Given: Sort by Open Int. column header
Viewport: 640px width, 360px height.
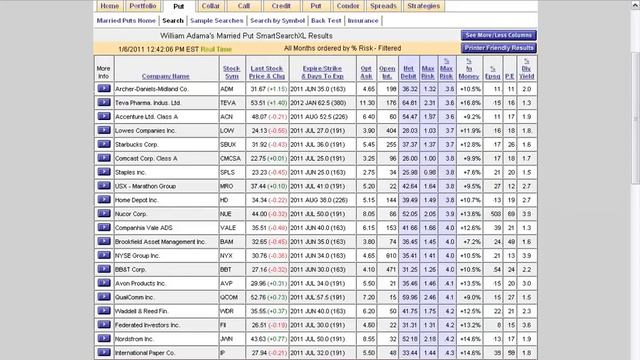Looking at the screenshot, I should [387, 72].
